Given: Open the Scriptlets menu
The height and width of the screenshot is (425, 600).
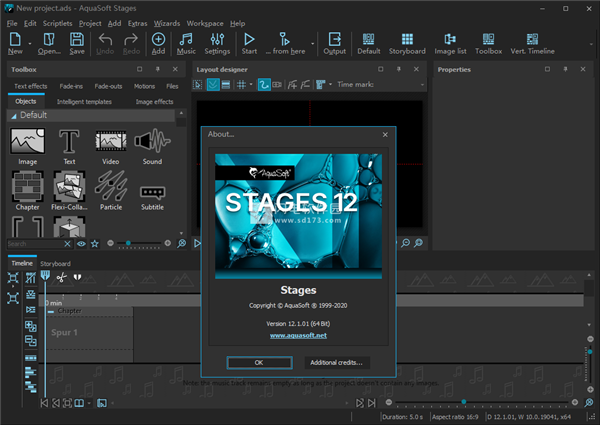Looking at the screenshot, I should click(57, 23).
